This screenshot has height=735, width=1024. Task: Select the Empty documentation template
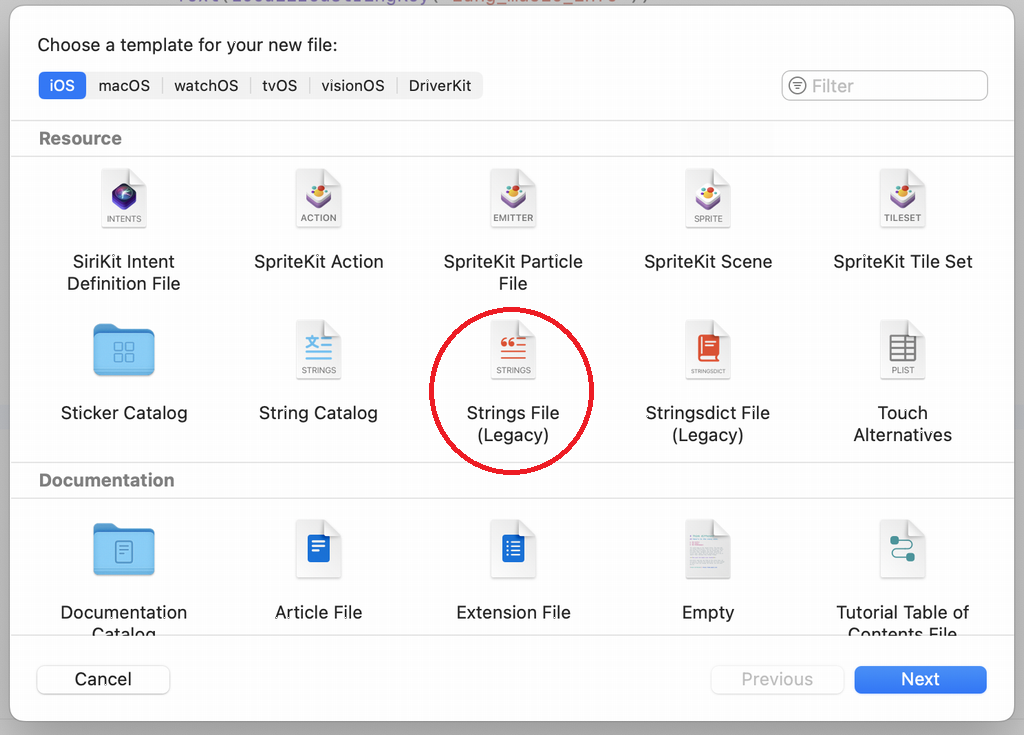(x=708, y=550)
